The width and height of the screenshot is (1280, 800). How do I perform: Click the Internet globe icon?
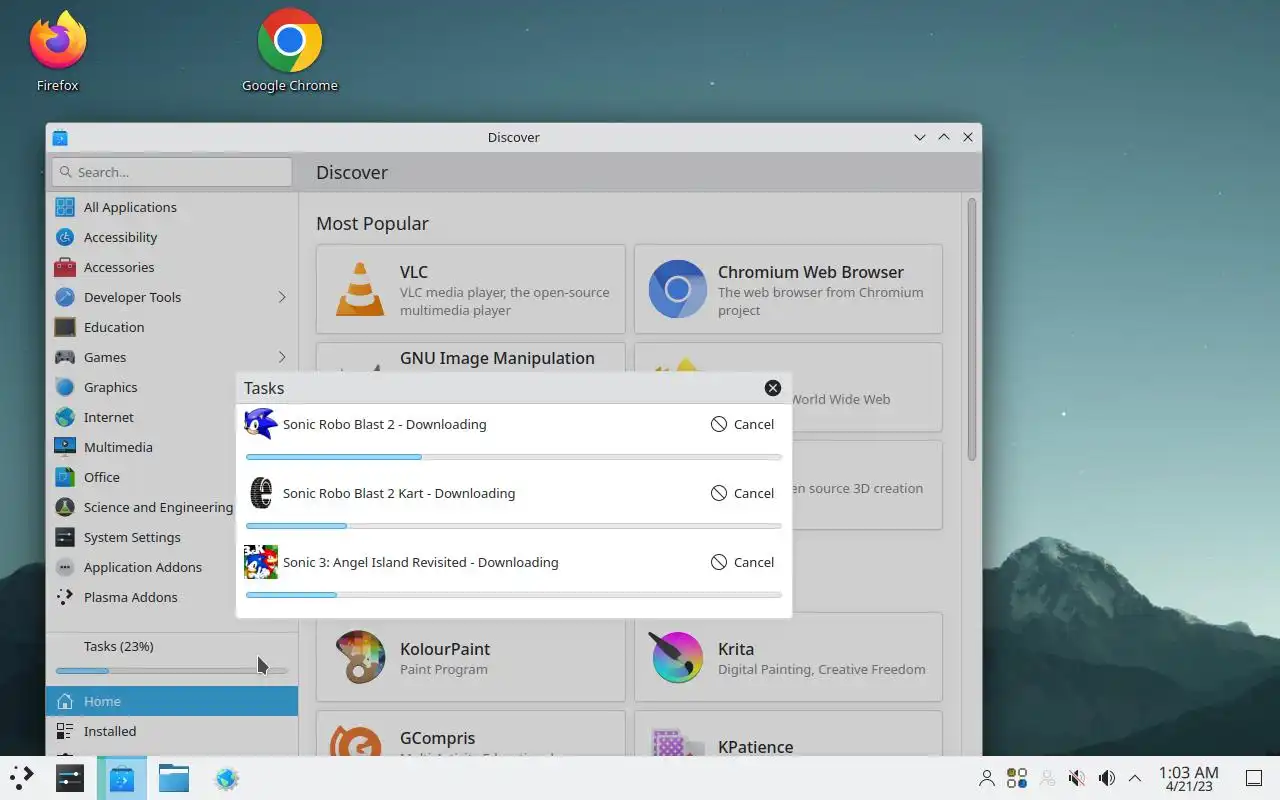point(65,417)
